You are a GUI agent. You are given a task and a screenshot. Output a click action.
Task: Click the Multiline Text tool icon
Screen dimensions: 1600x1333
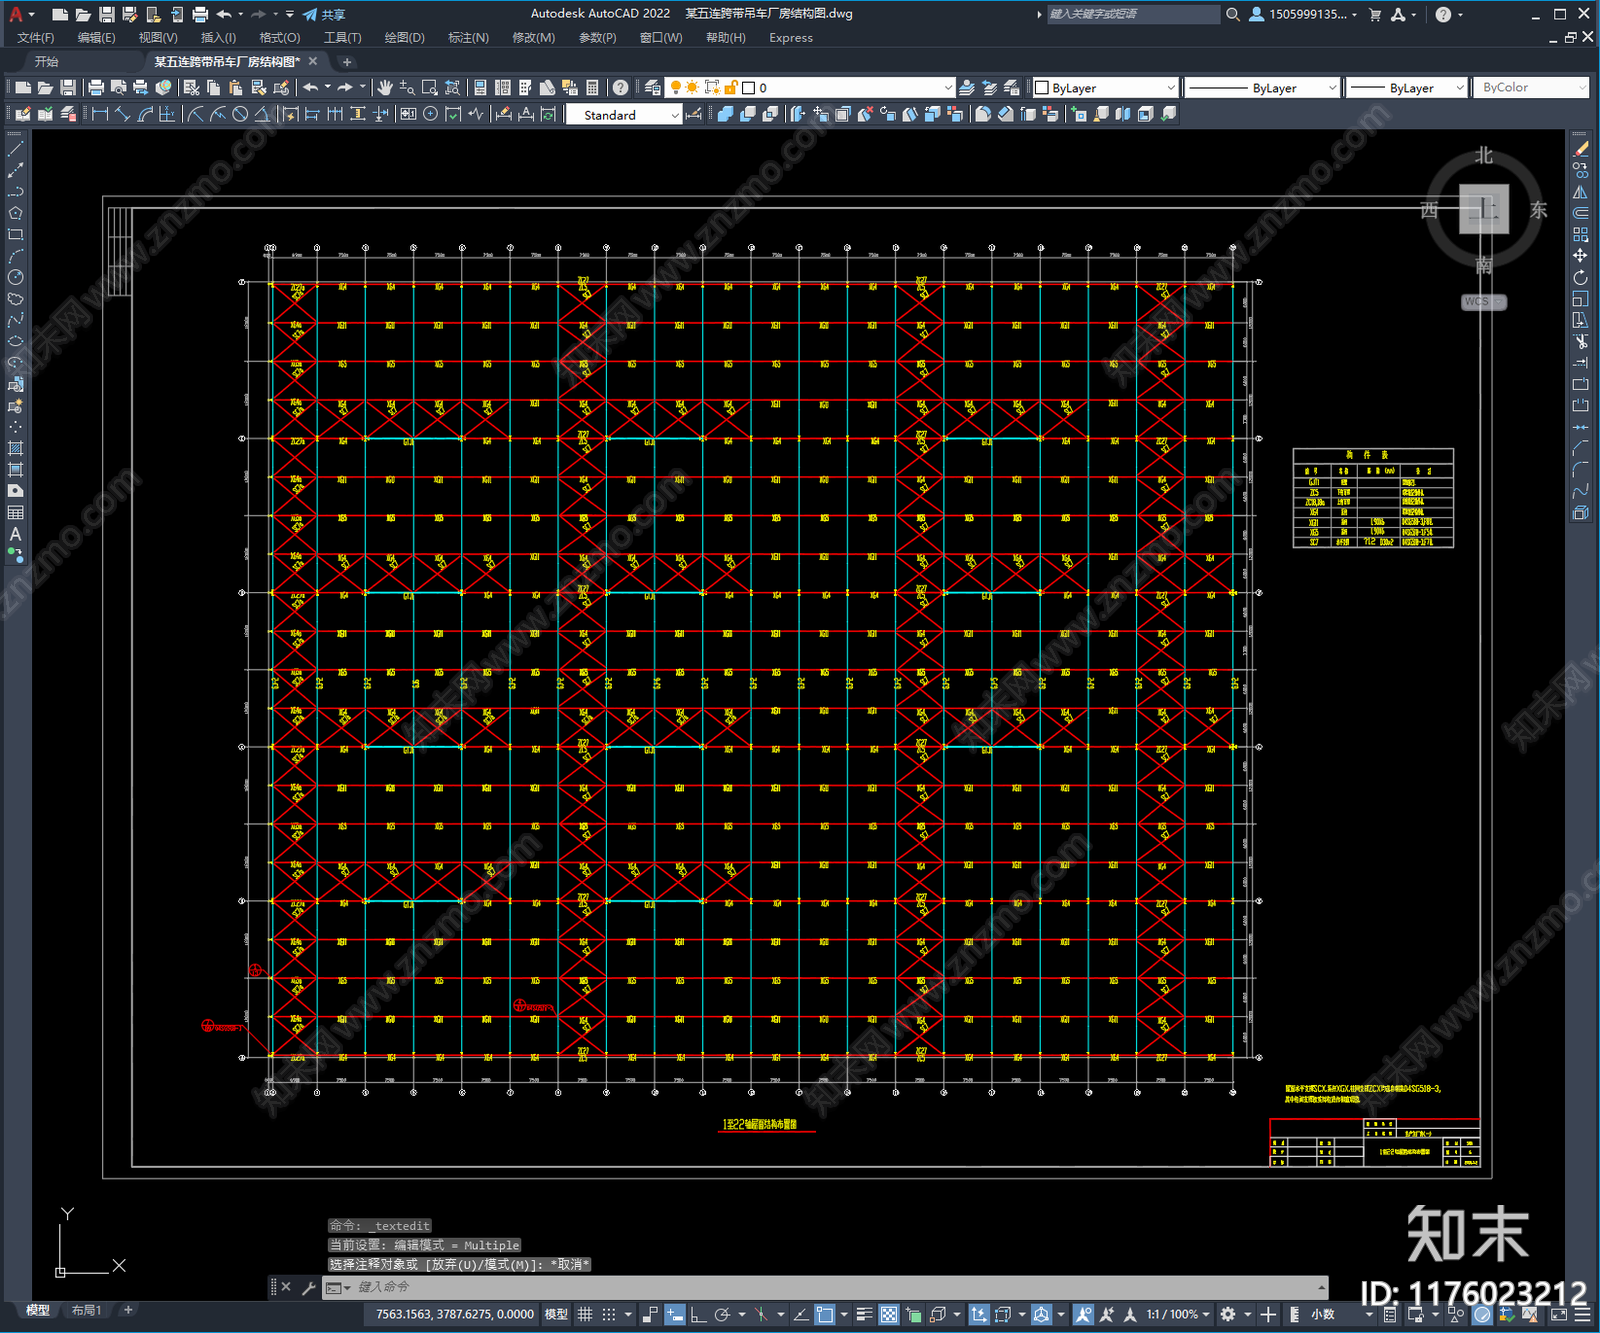click(x=15, y=534)
